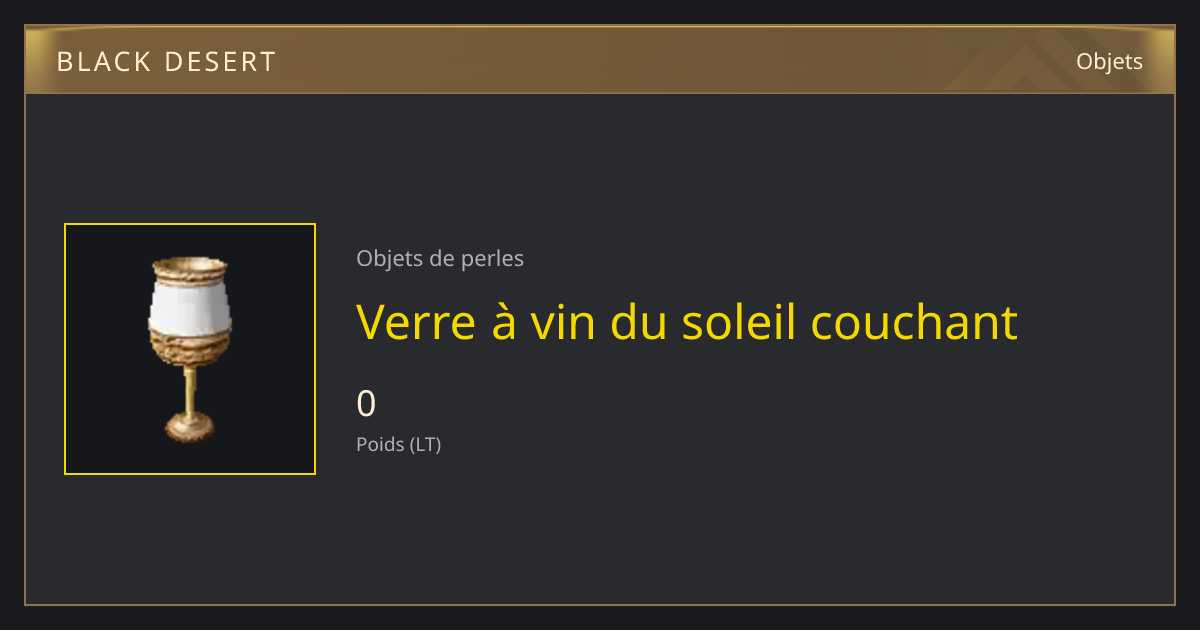This screenshot has height=630, width=1200.
Task: Click the word couchant in item name
Action: click(x=914, y=322)
